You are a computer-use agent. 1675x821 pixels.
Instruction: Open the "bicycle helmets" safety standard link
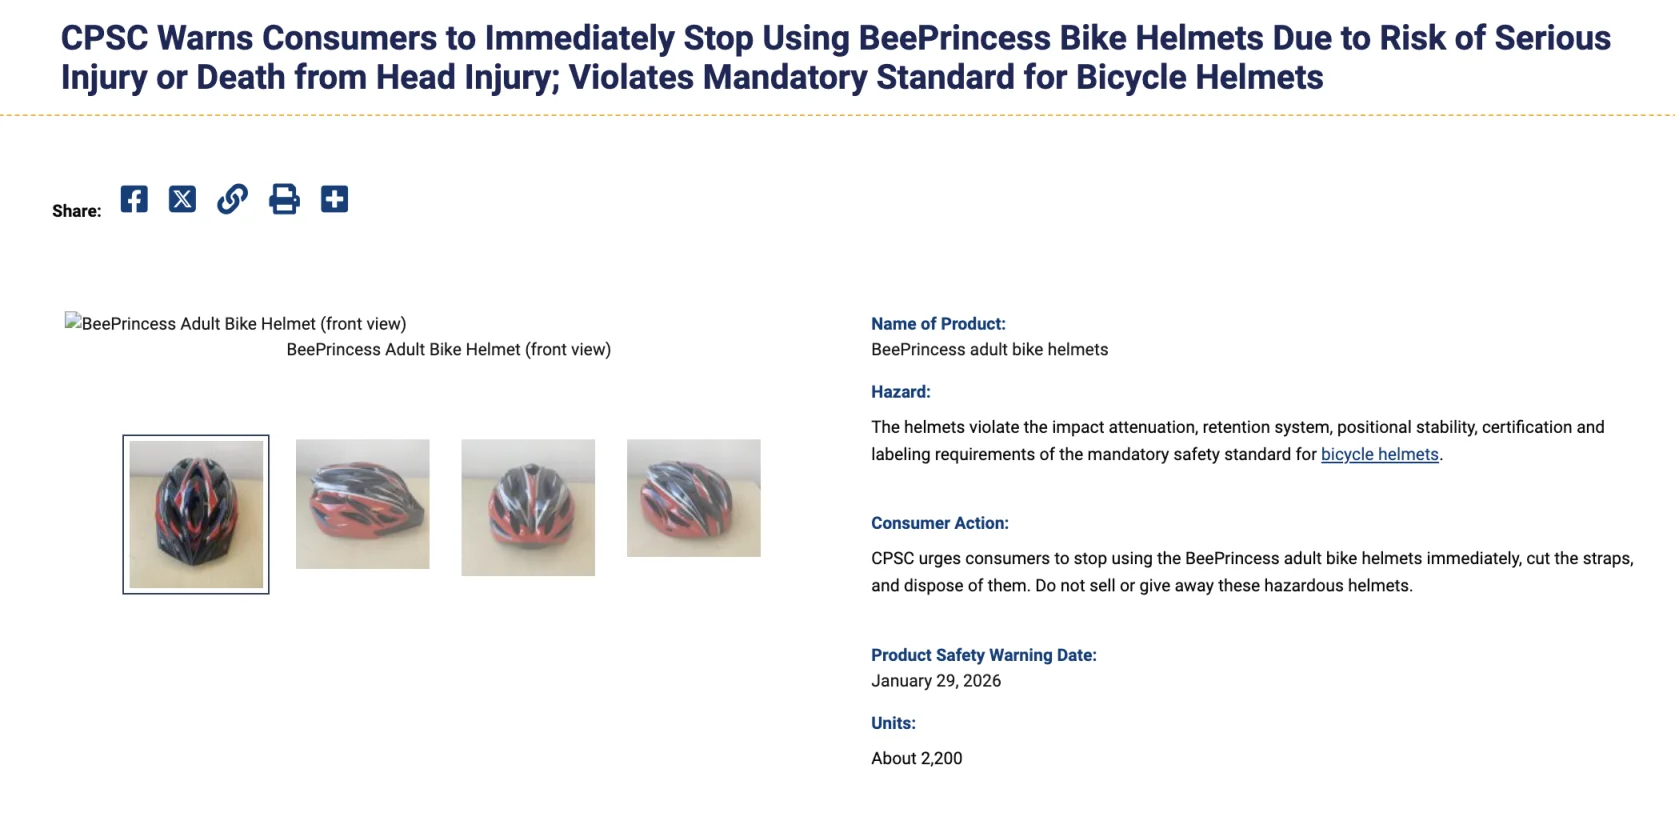[1379, 454]
